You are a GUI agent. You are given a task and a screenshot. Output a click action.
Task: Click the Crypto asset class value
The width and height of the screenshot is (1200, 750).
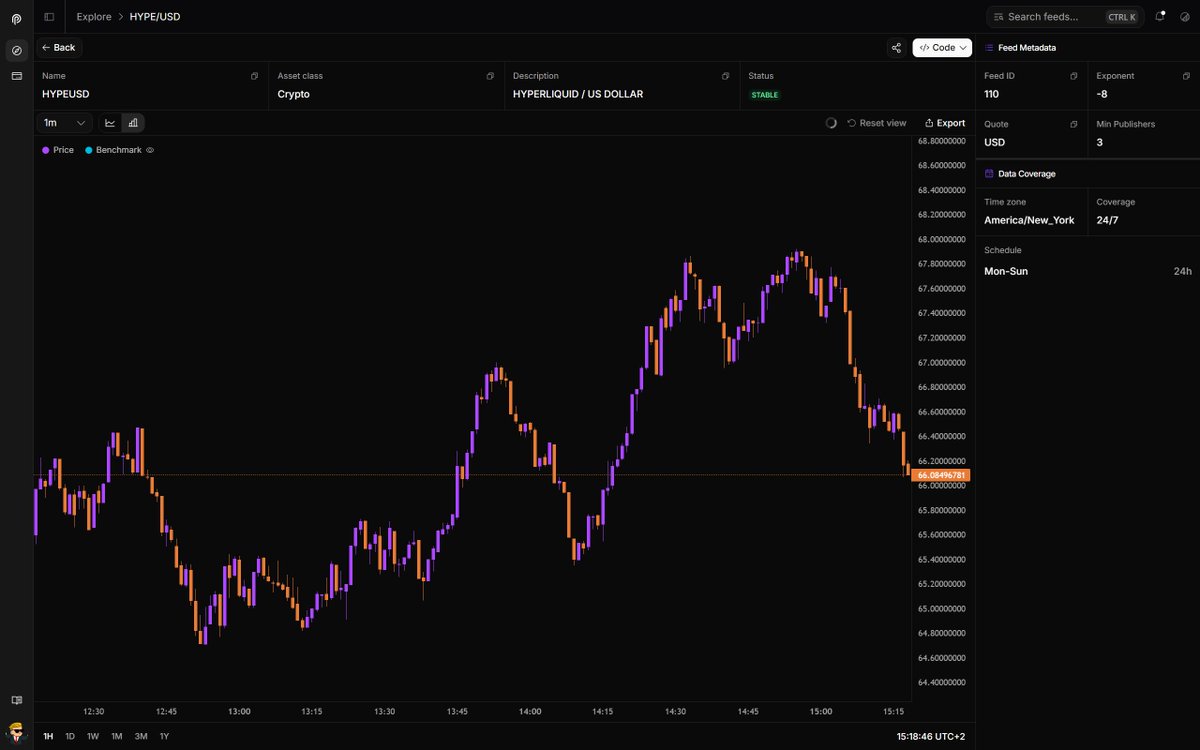(x=294, y=94)
